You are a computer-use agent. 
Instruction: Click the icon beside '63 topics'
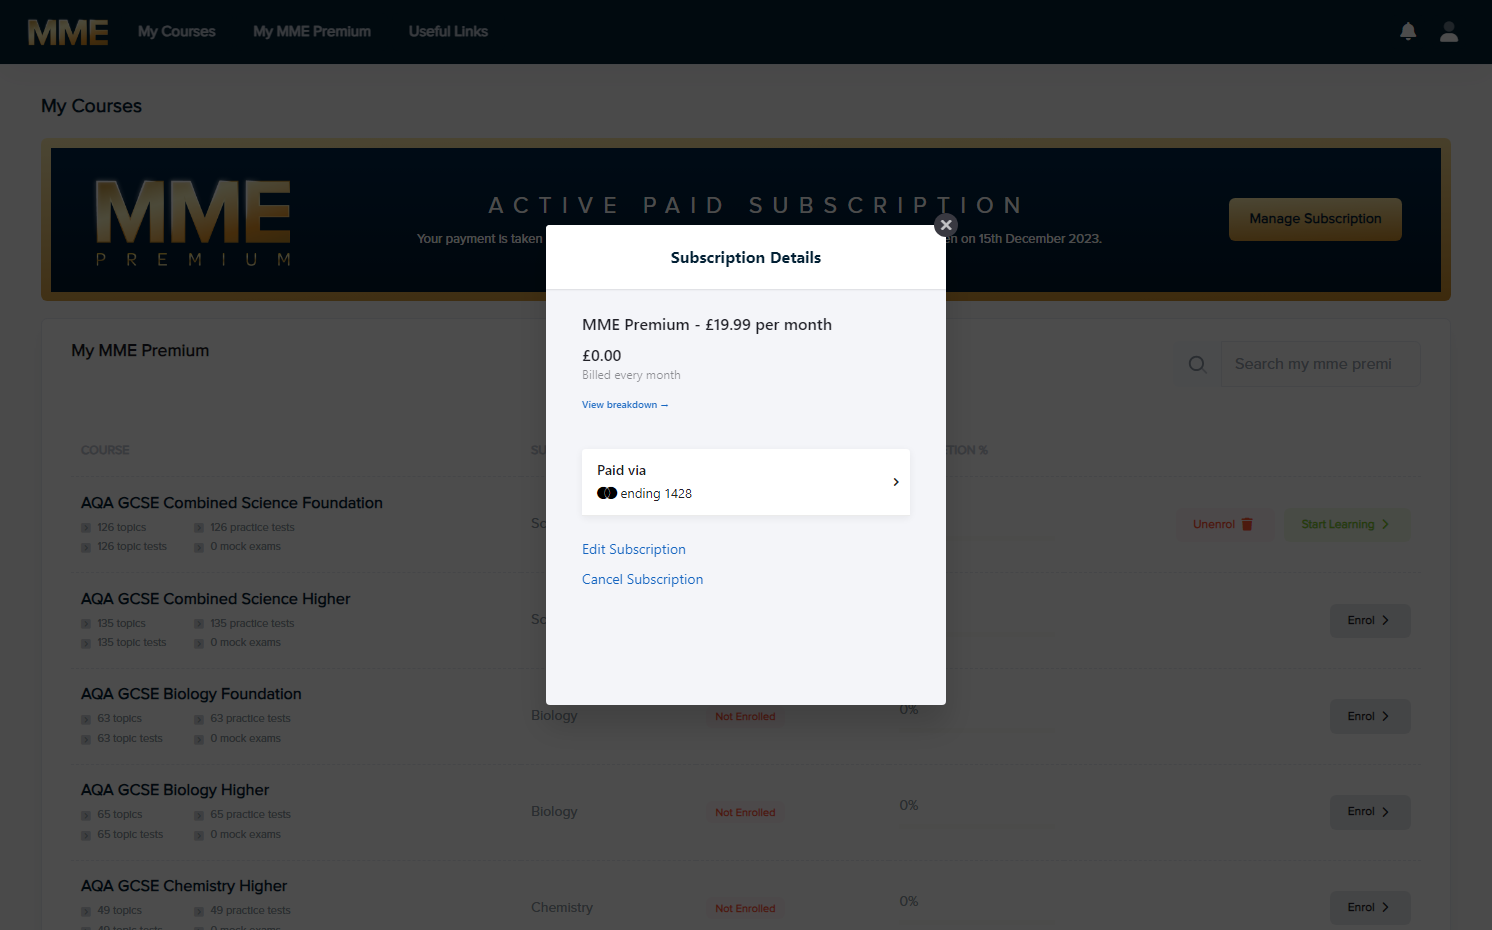coord(86,719)
